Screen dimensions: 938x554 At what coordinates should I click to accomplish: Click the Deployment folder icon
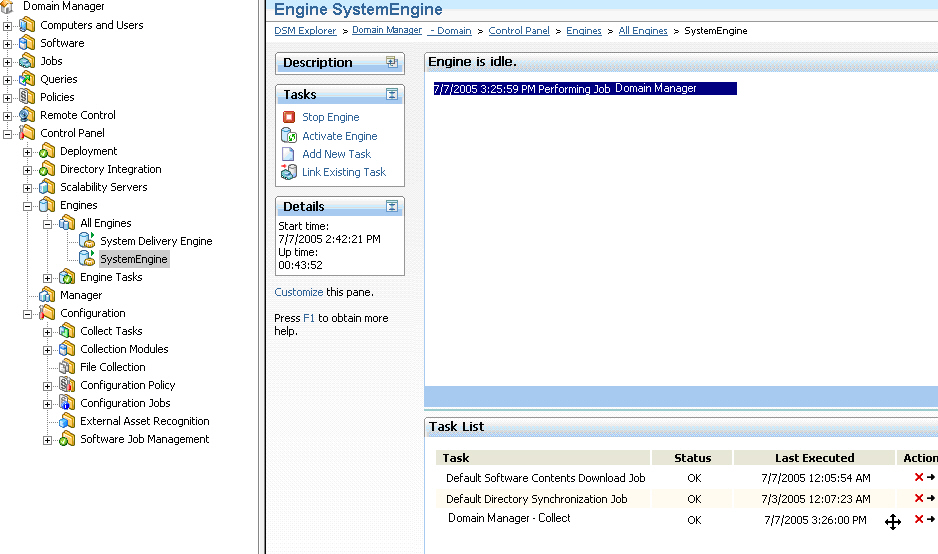pos(47,151)
